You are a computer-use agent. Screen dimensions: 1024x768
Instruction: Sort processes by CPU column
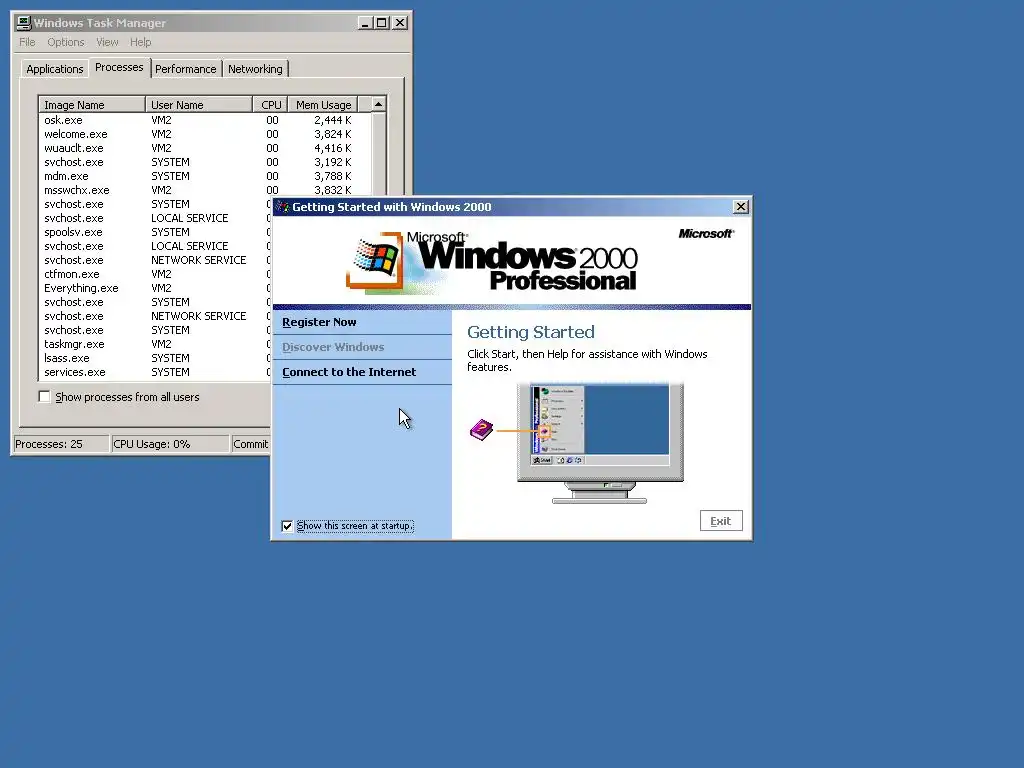click(x=270, y=105)
